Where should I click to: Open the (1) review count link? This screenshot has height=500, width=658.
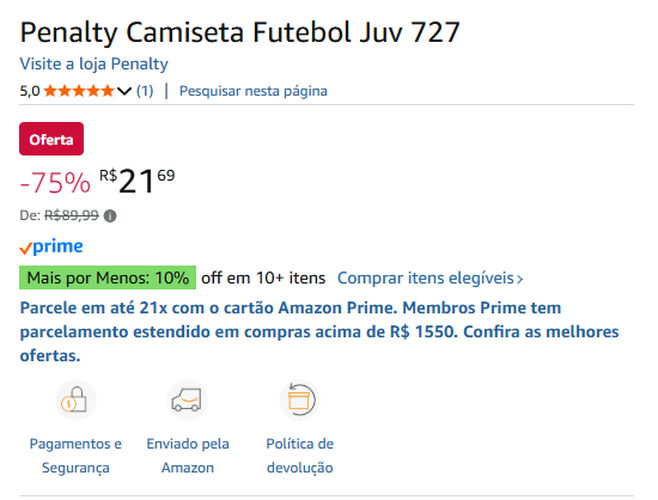145,91
